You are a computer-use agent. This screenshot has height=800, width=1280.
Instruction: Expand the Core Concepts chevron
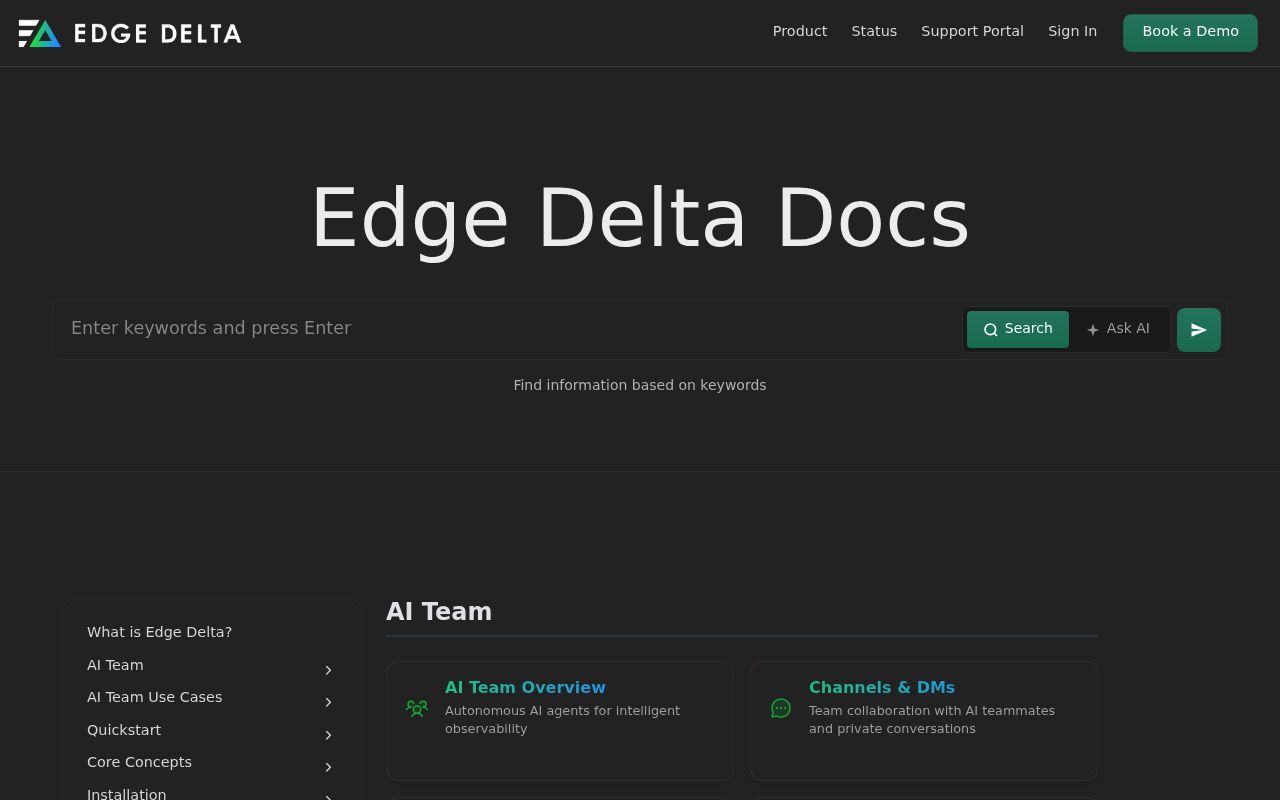click(x=328, y=767)
